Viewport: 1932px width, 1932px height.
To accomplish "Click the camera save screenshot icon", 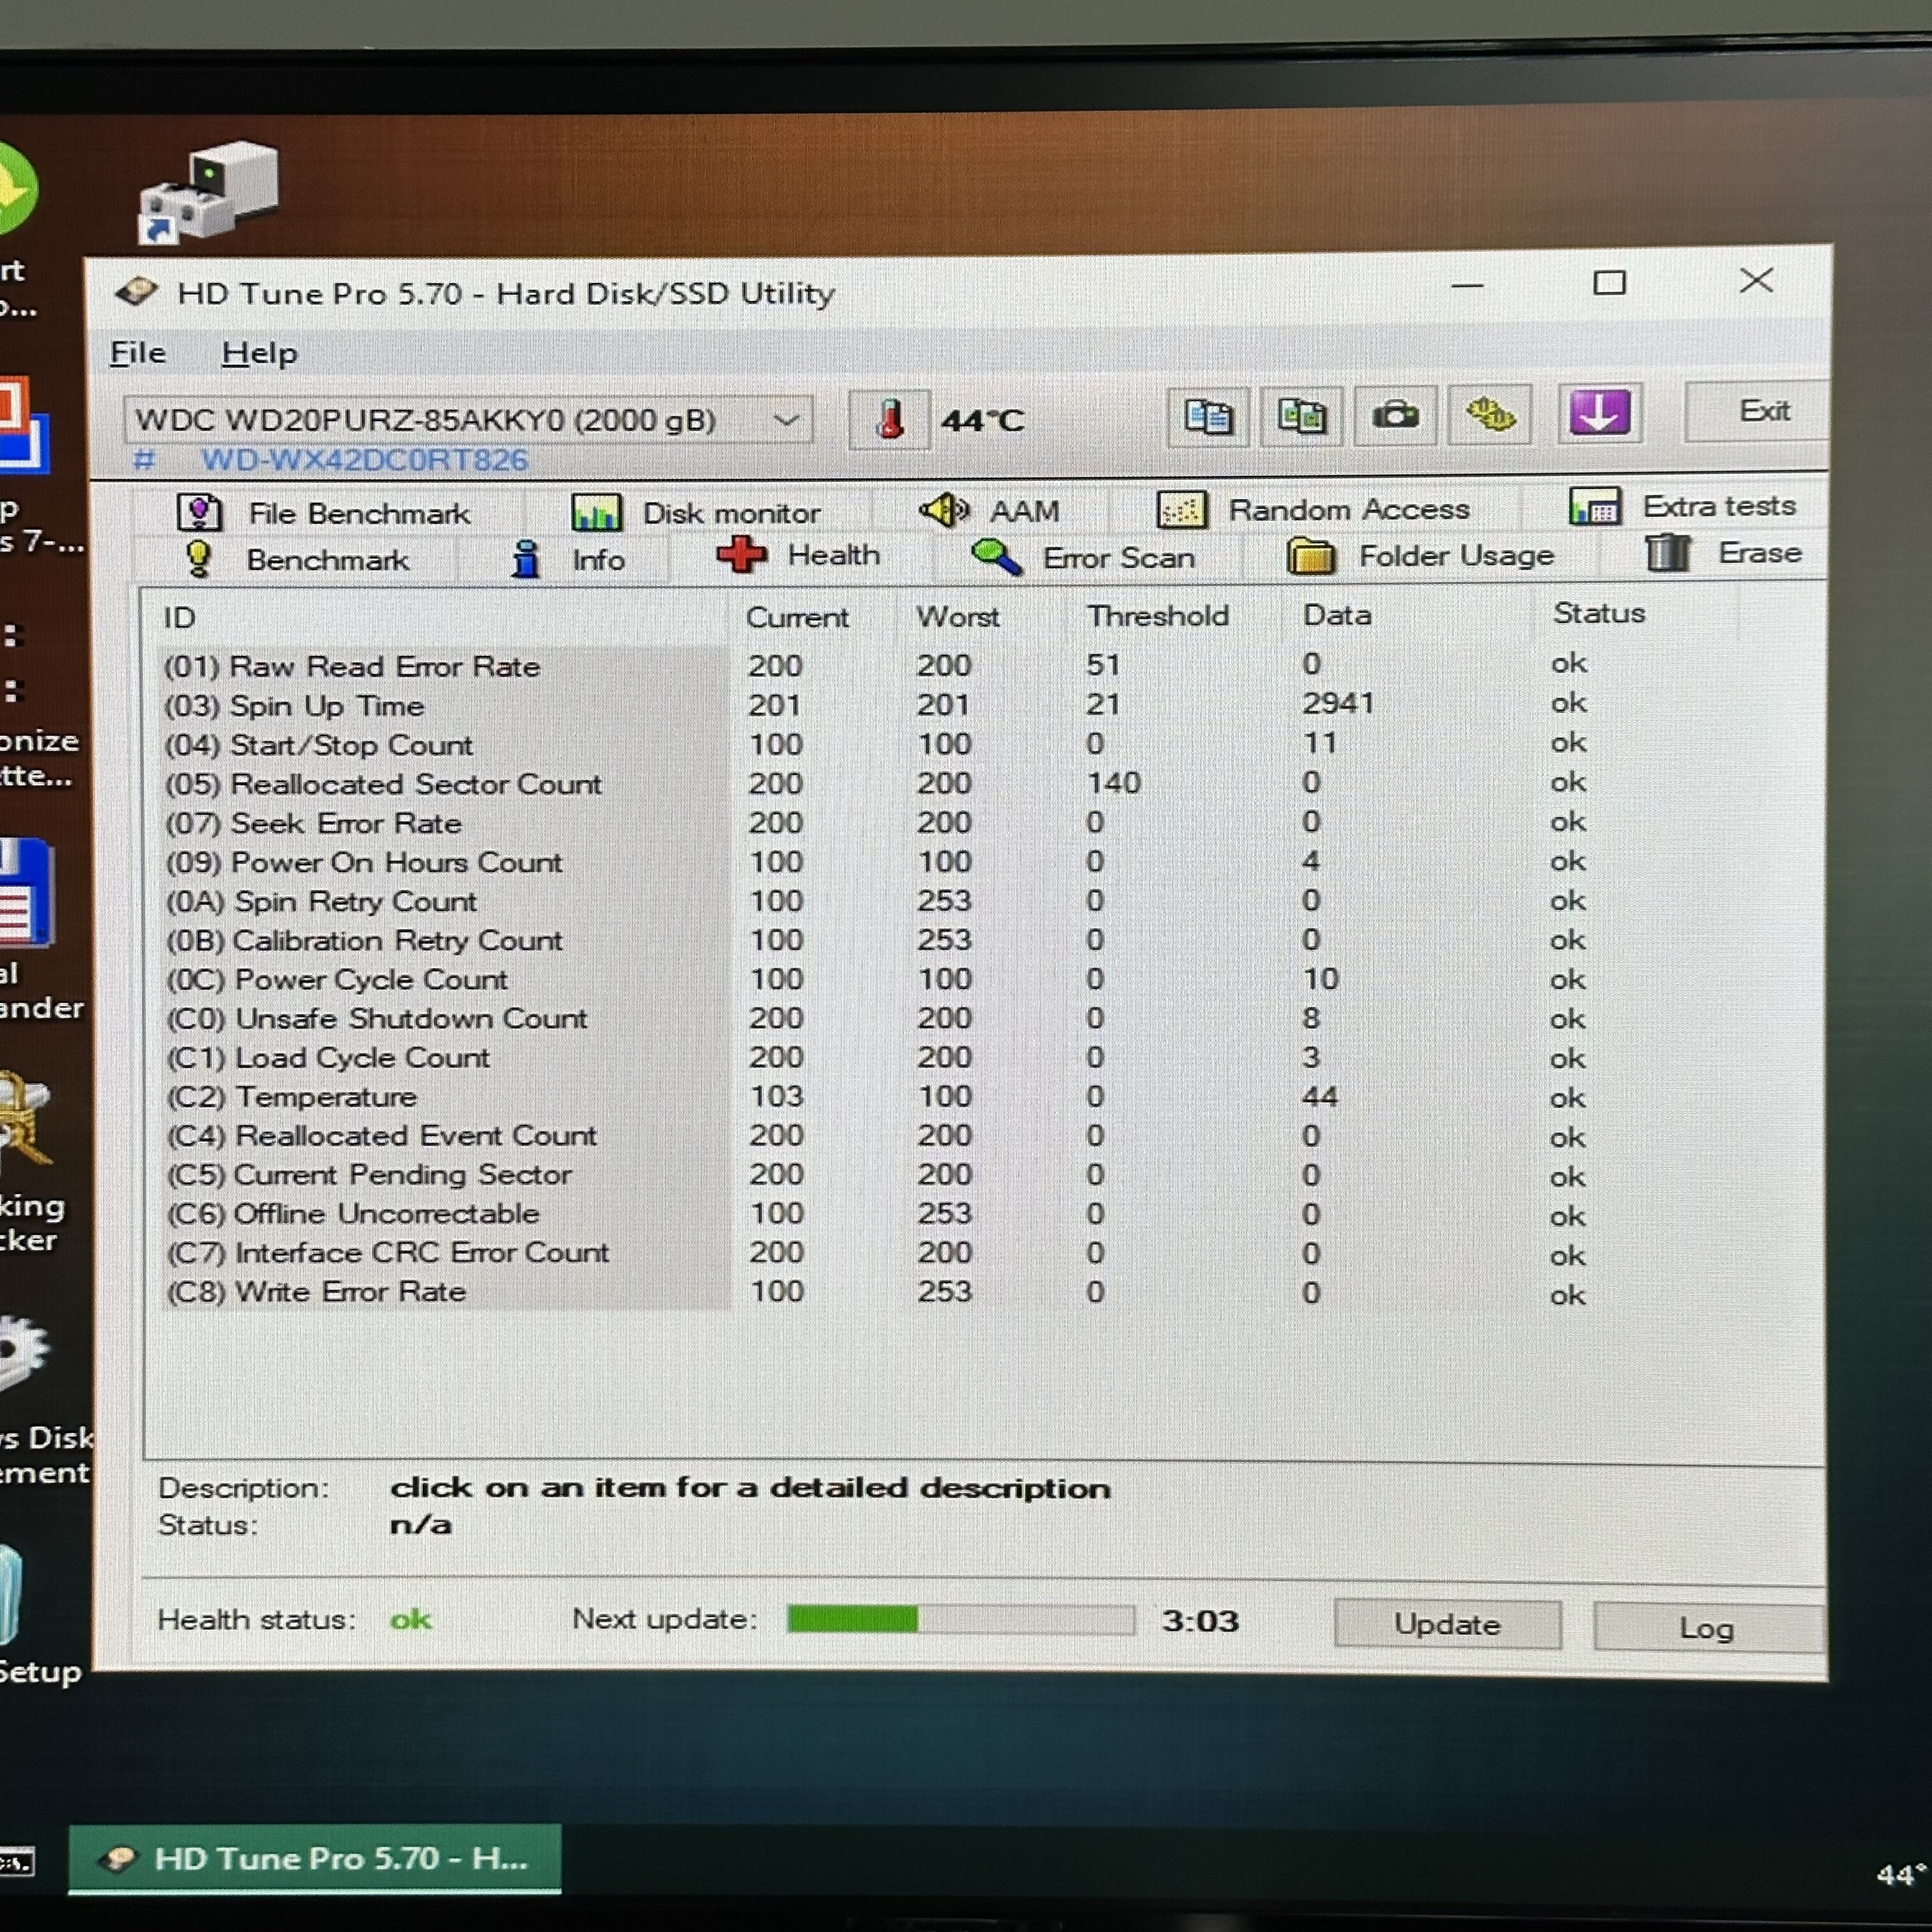I will click(1395, 414).
